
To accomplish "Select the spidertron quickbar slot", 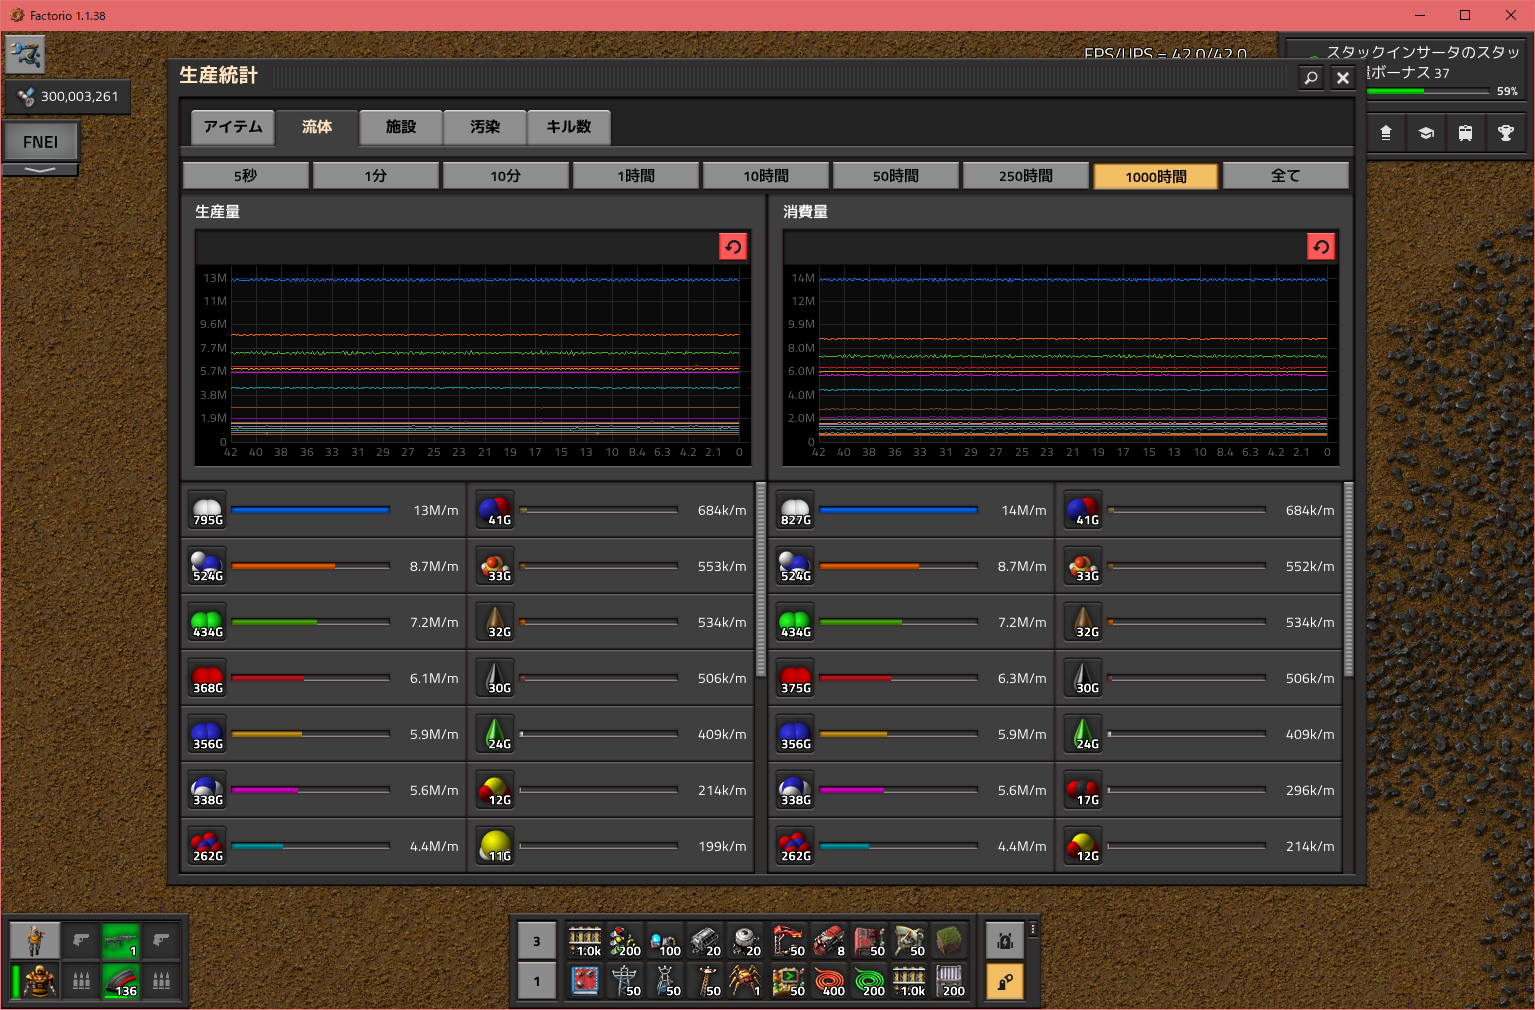I will [x=745, y=981].
